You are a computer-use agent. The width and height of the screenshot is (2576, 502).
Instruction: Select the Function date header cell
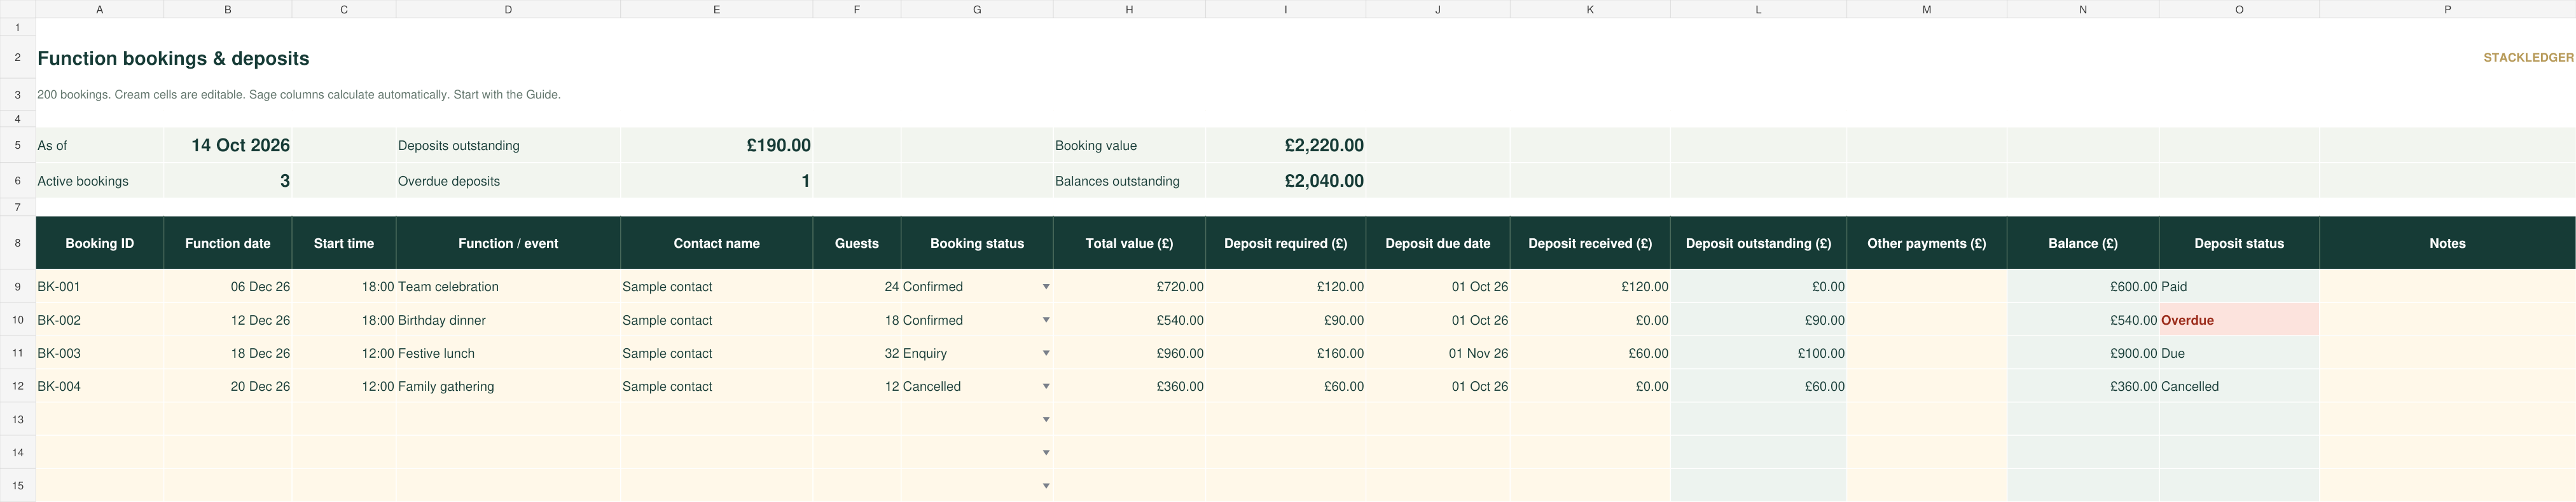point(228,243)
